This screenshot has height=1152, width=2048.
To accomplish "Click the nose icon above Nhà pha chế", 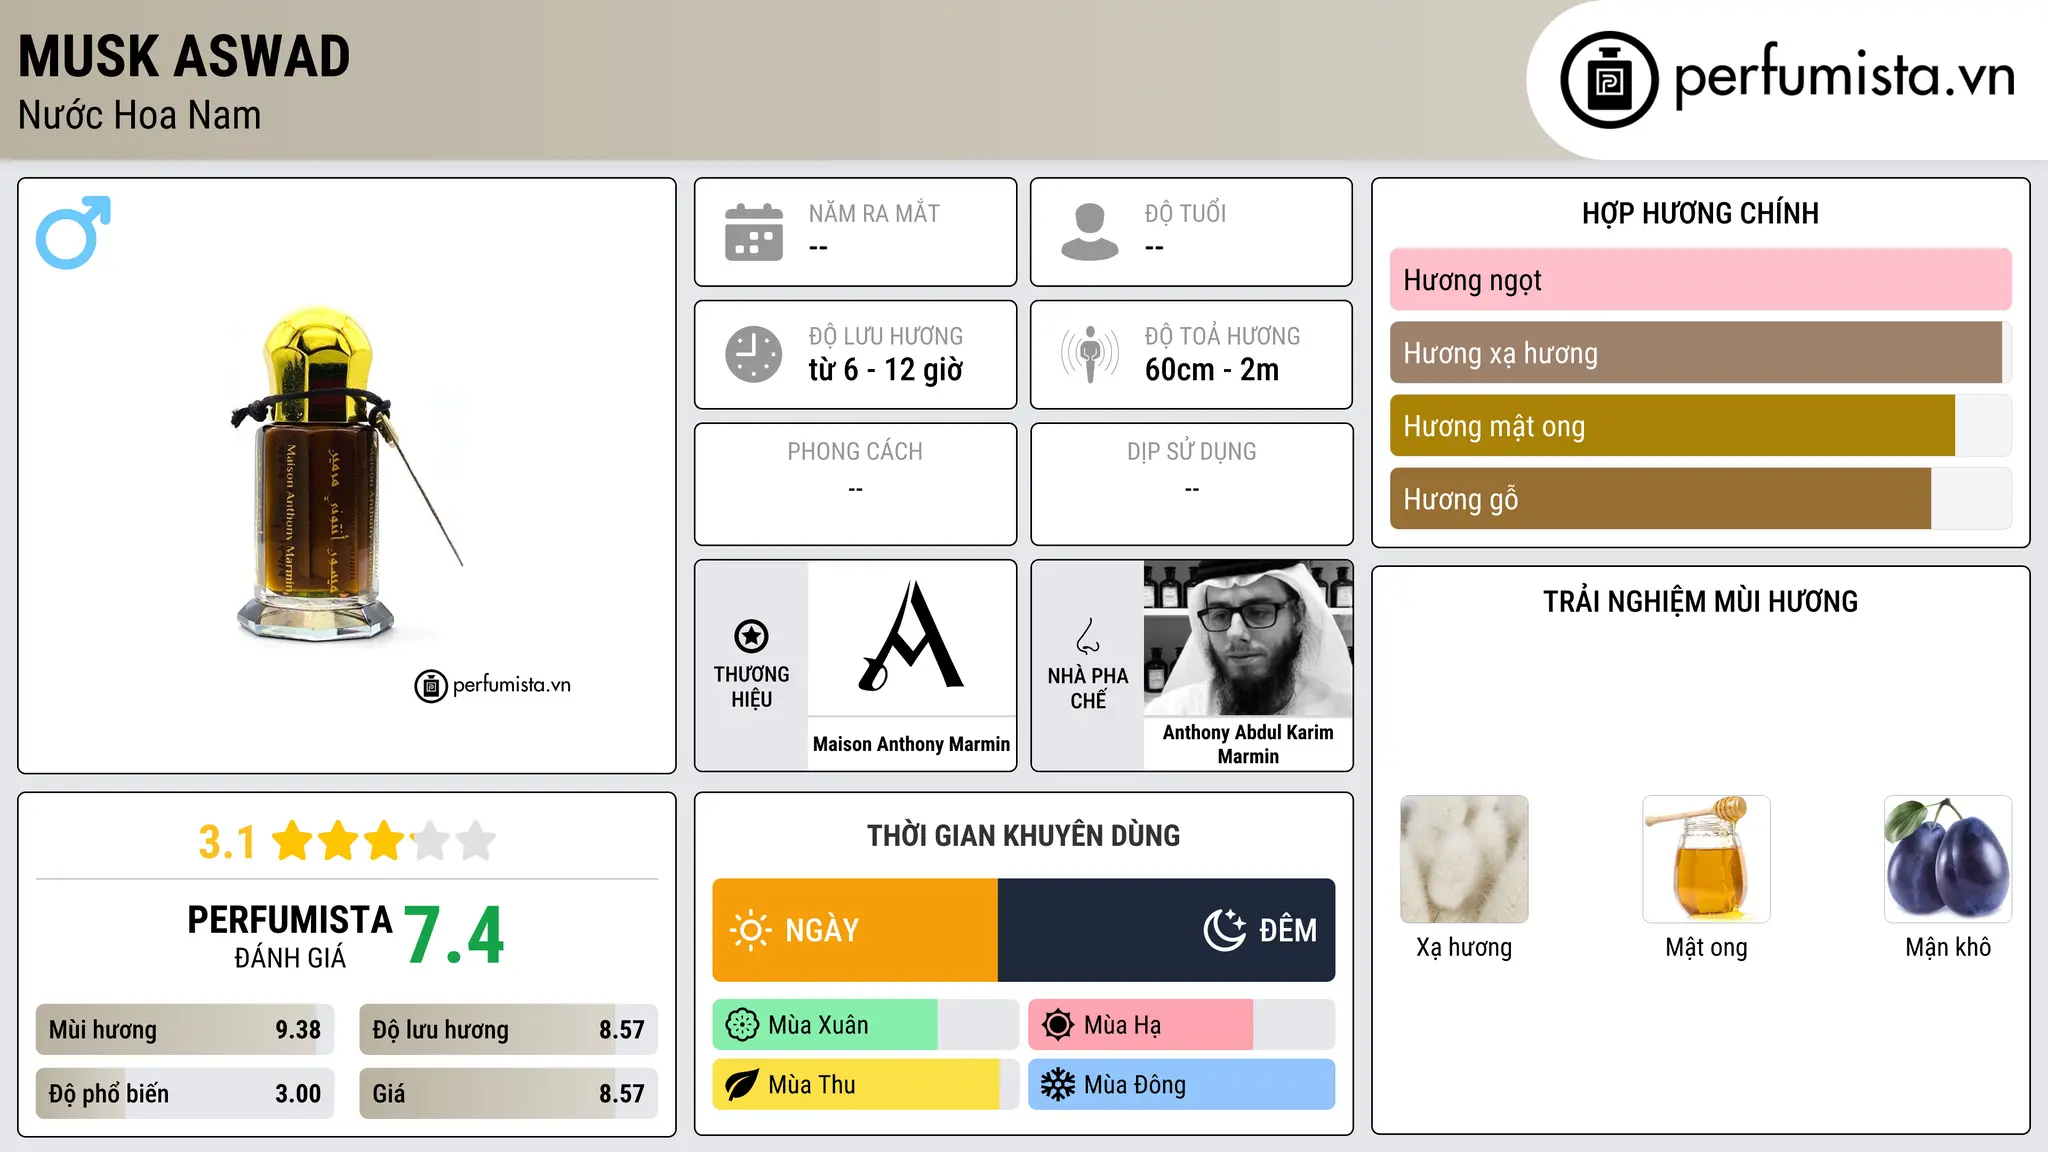I will [1088, 636].
